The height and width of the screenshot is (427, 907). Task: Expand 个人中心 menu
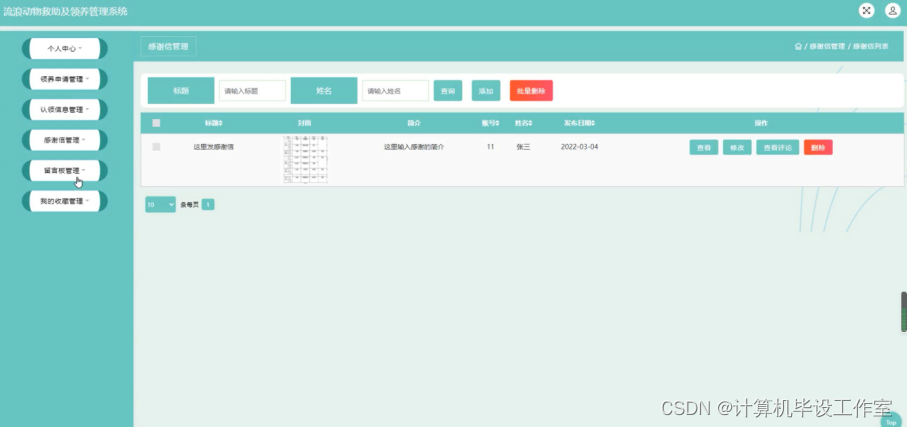(x=65, y=49)
